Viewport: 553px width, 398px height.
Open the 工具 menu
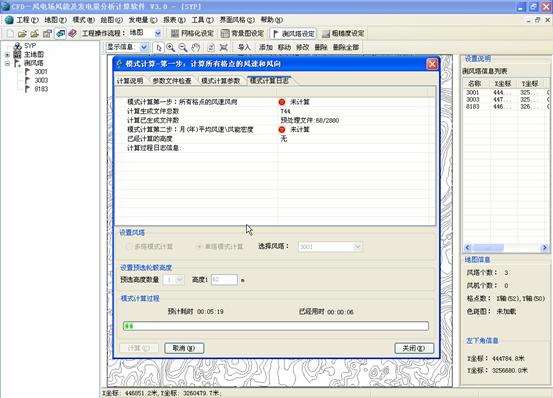tap(202, 20)
